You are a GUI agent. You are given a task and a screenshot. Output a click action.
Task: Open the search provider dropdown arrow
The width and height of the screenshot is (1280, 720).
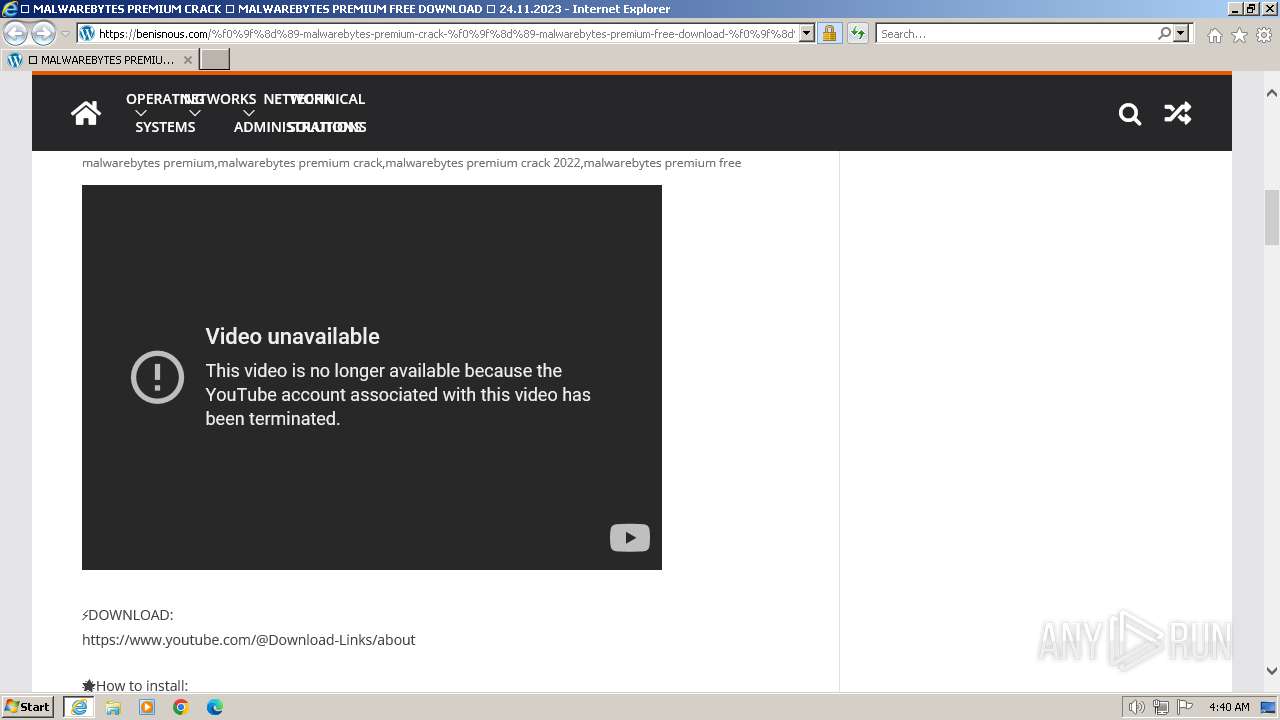[1181, 33]
